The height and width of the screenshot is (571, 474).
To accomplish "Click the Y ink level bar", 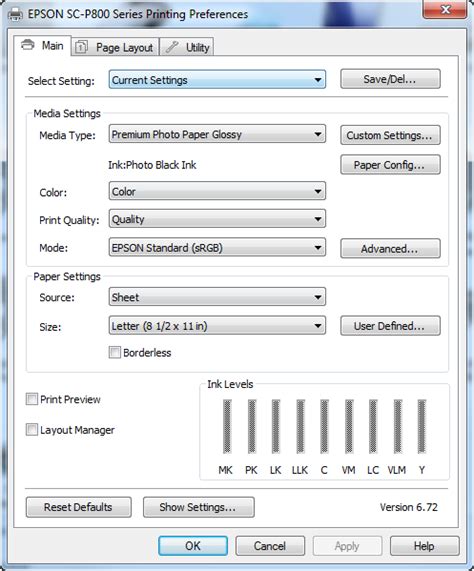I will (422, 426).
